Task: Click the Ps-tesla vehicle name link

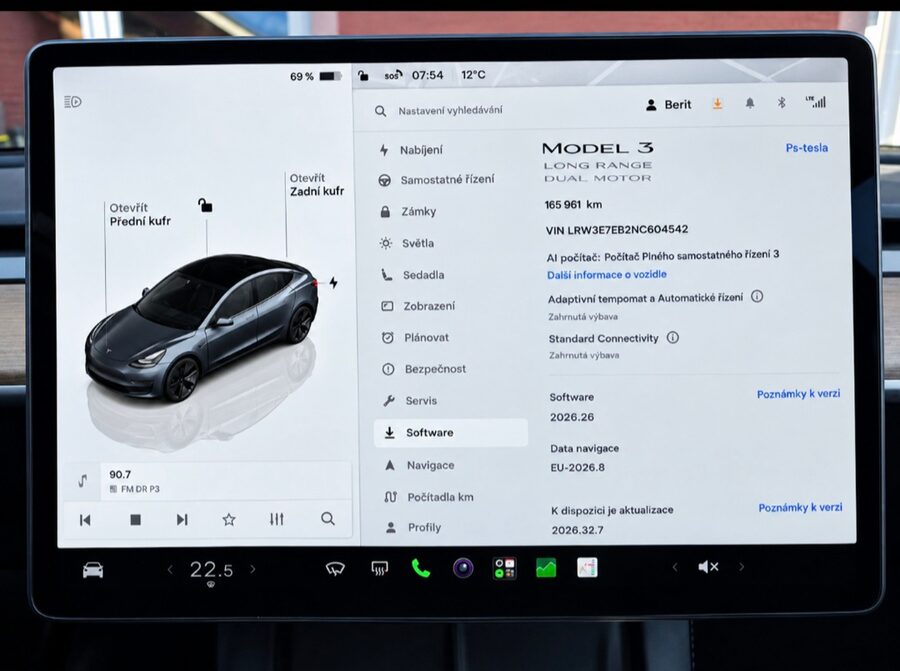Action: click(x=806, y=148)
